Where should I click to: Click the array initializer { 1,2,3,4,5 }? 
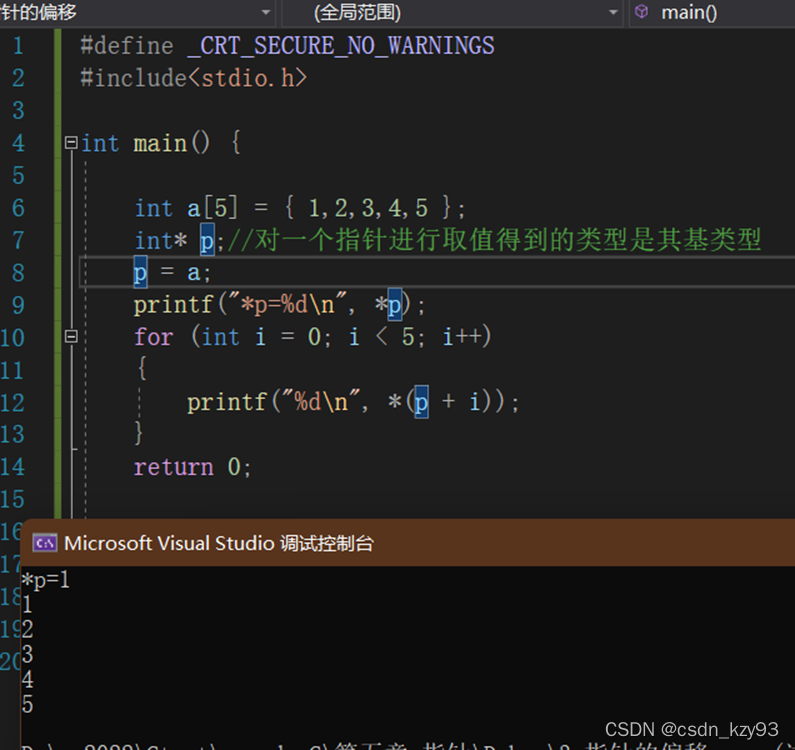tap(368, 208)
